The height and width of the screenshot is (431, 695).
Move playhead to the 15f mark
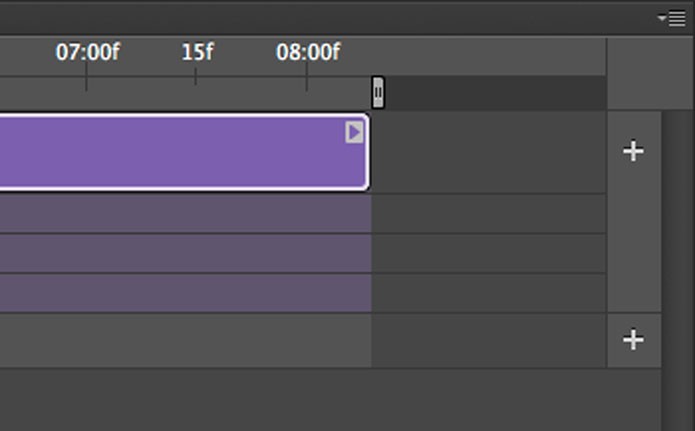click(x=197, y=52)
